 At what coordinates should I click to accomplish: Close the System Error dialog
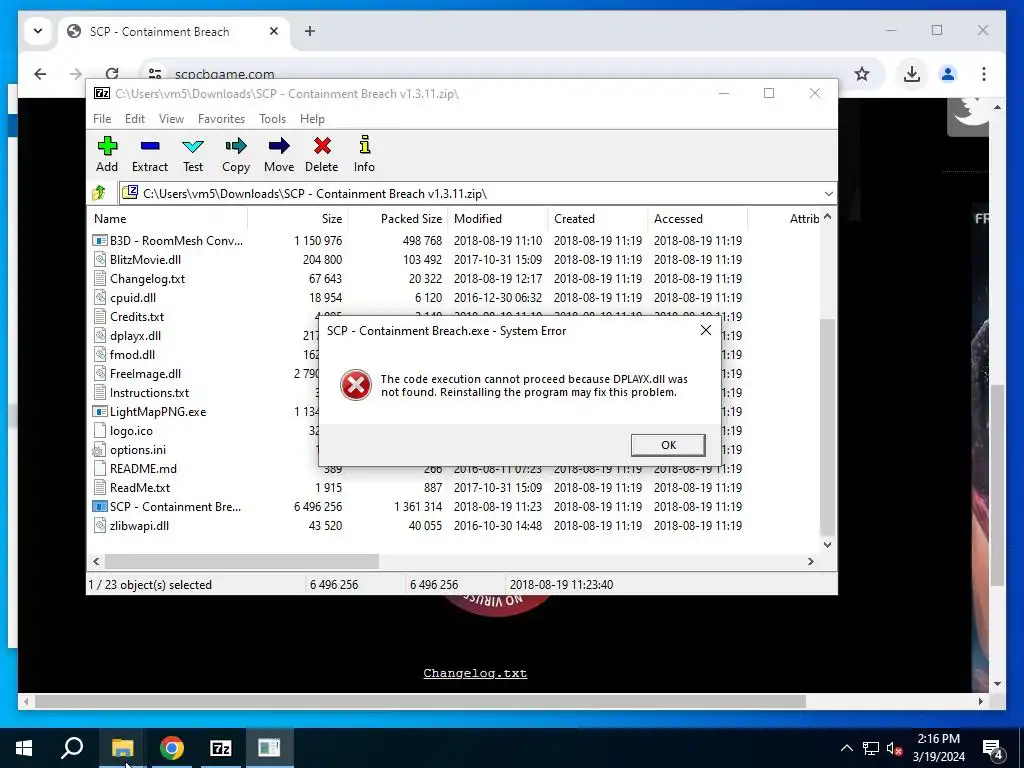point(706,330)
